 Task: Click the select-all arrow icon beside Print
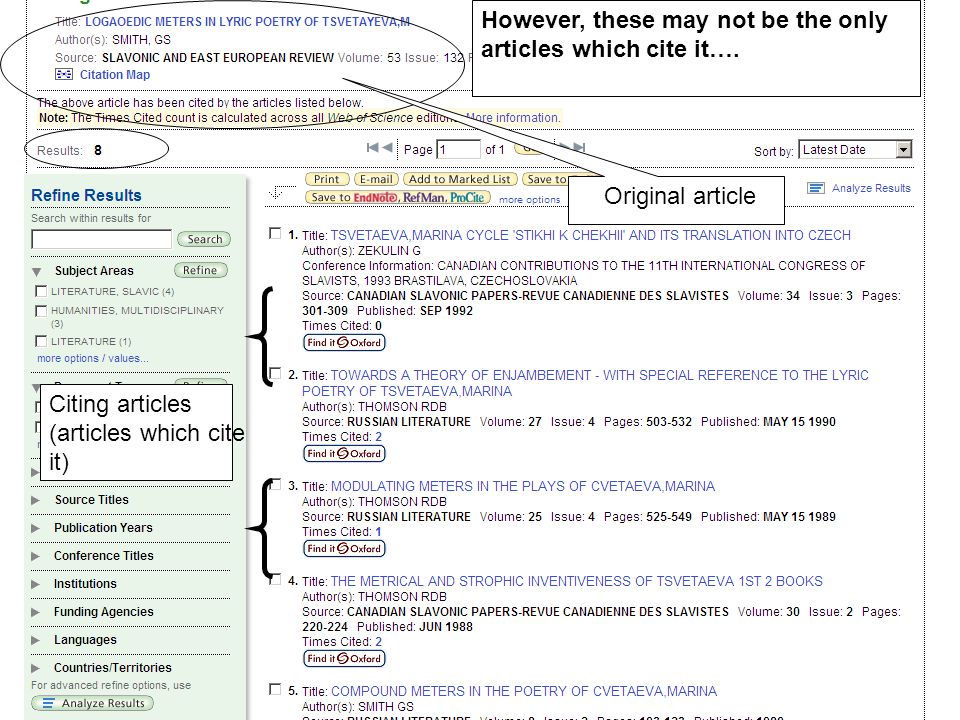[x=276, y=192]
